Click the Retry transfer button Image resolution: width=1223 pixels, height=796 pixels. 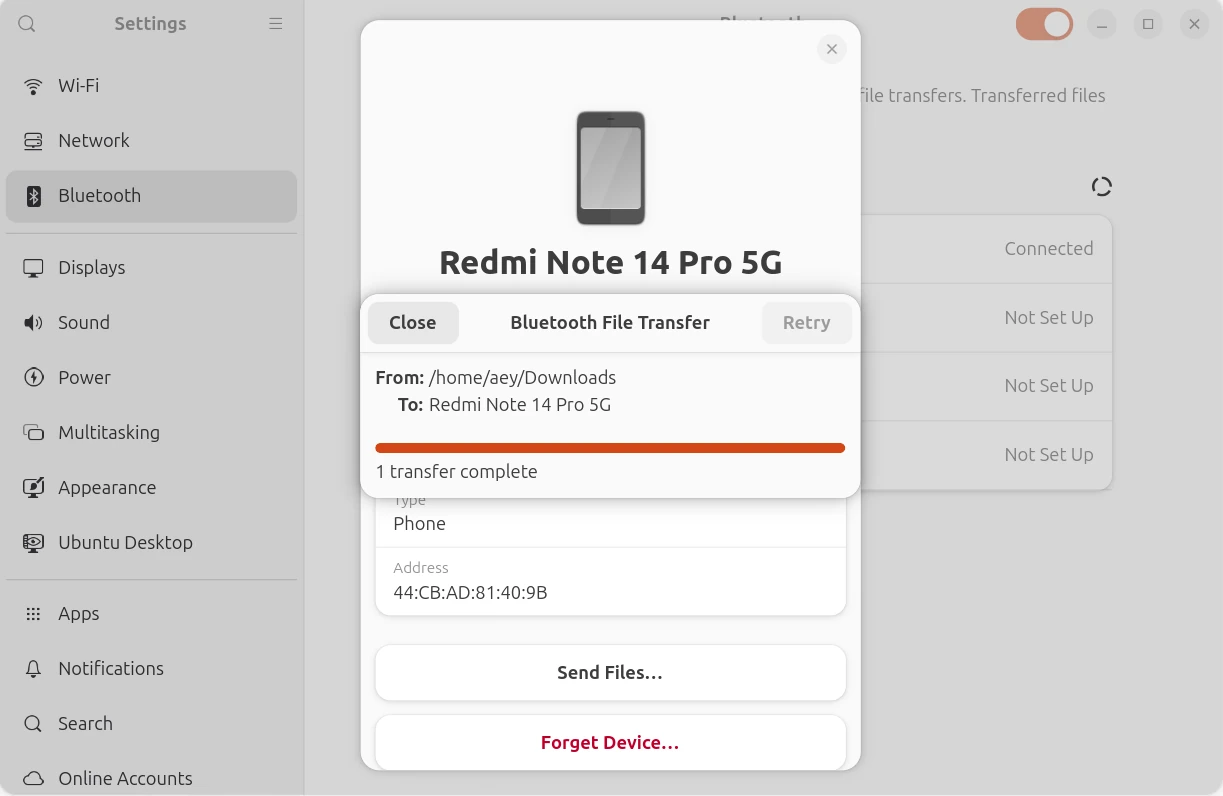(x=806, y=323)
